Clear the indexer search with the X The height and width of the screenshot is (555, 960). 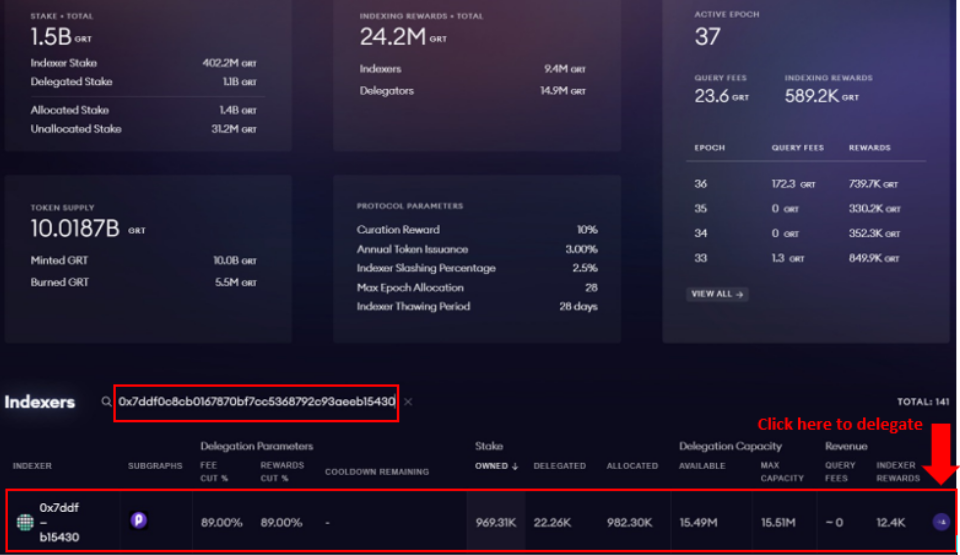click(408, 402)
